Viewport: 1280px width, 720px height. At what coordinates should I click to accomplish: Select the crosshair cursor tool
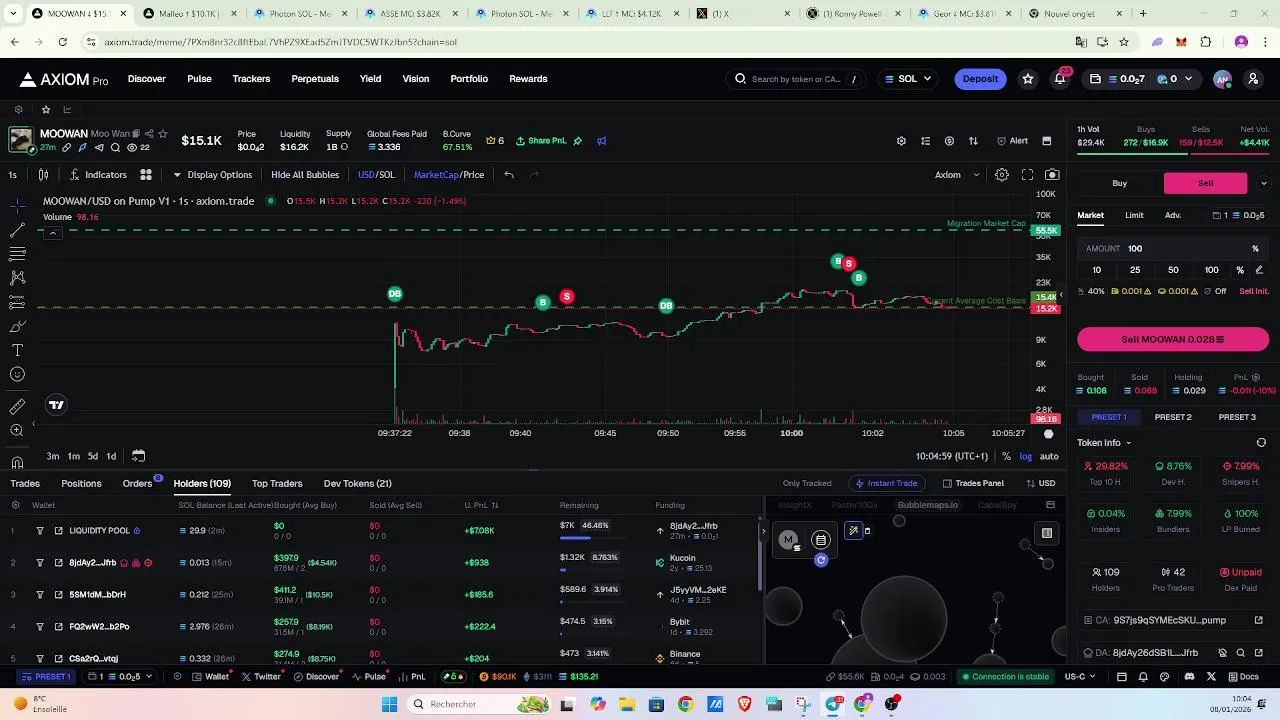pyautogui.click(x=17, y=205)
